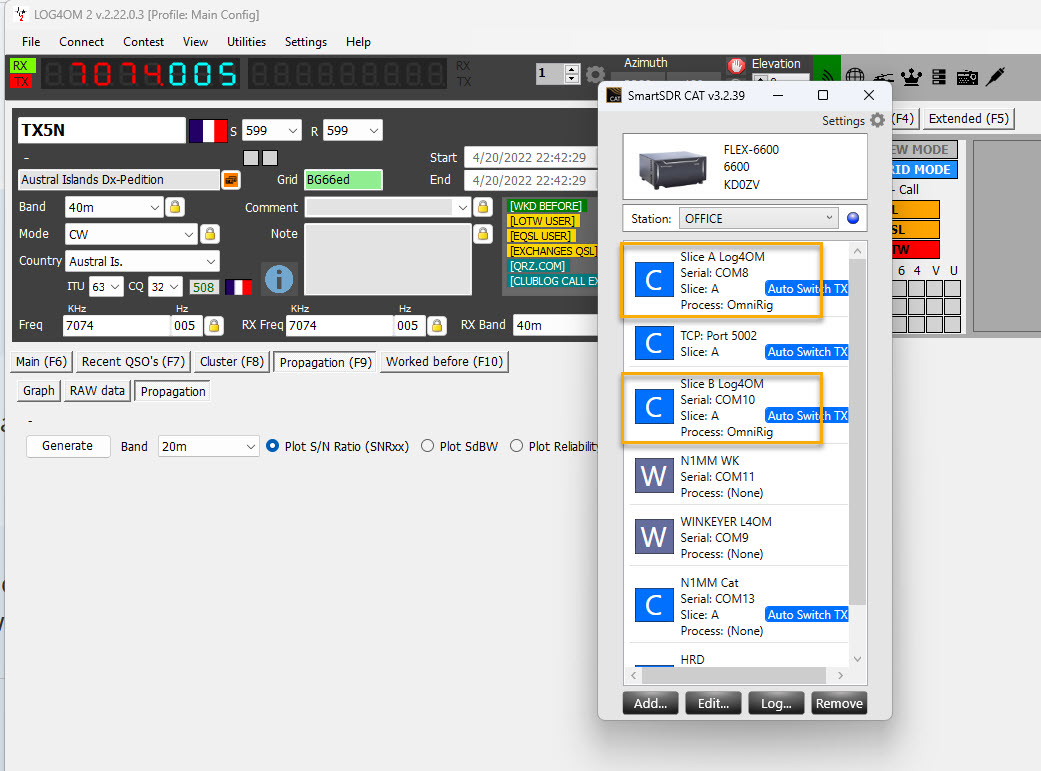
Task: Toggle the Comment lock icon
Action: (x=483, y=207)
